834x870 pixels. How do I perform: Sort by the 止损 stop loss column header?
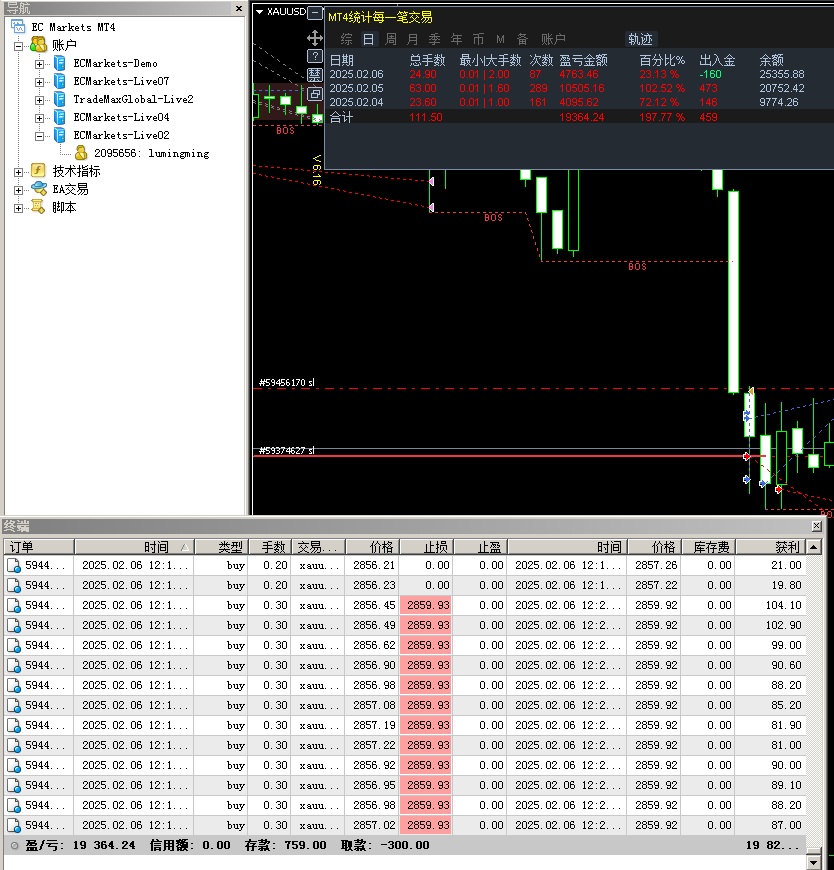(427, 547)
